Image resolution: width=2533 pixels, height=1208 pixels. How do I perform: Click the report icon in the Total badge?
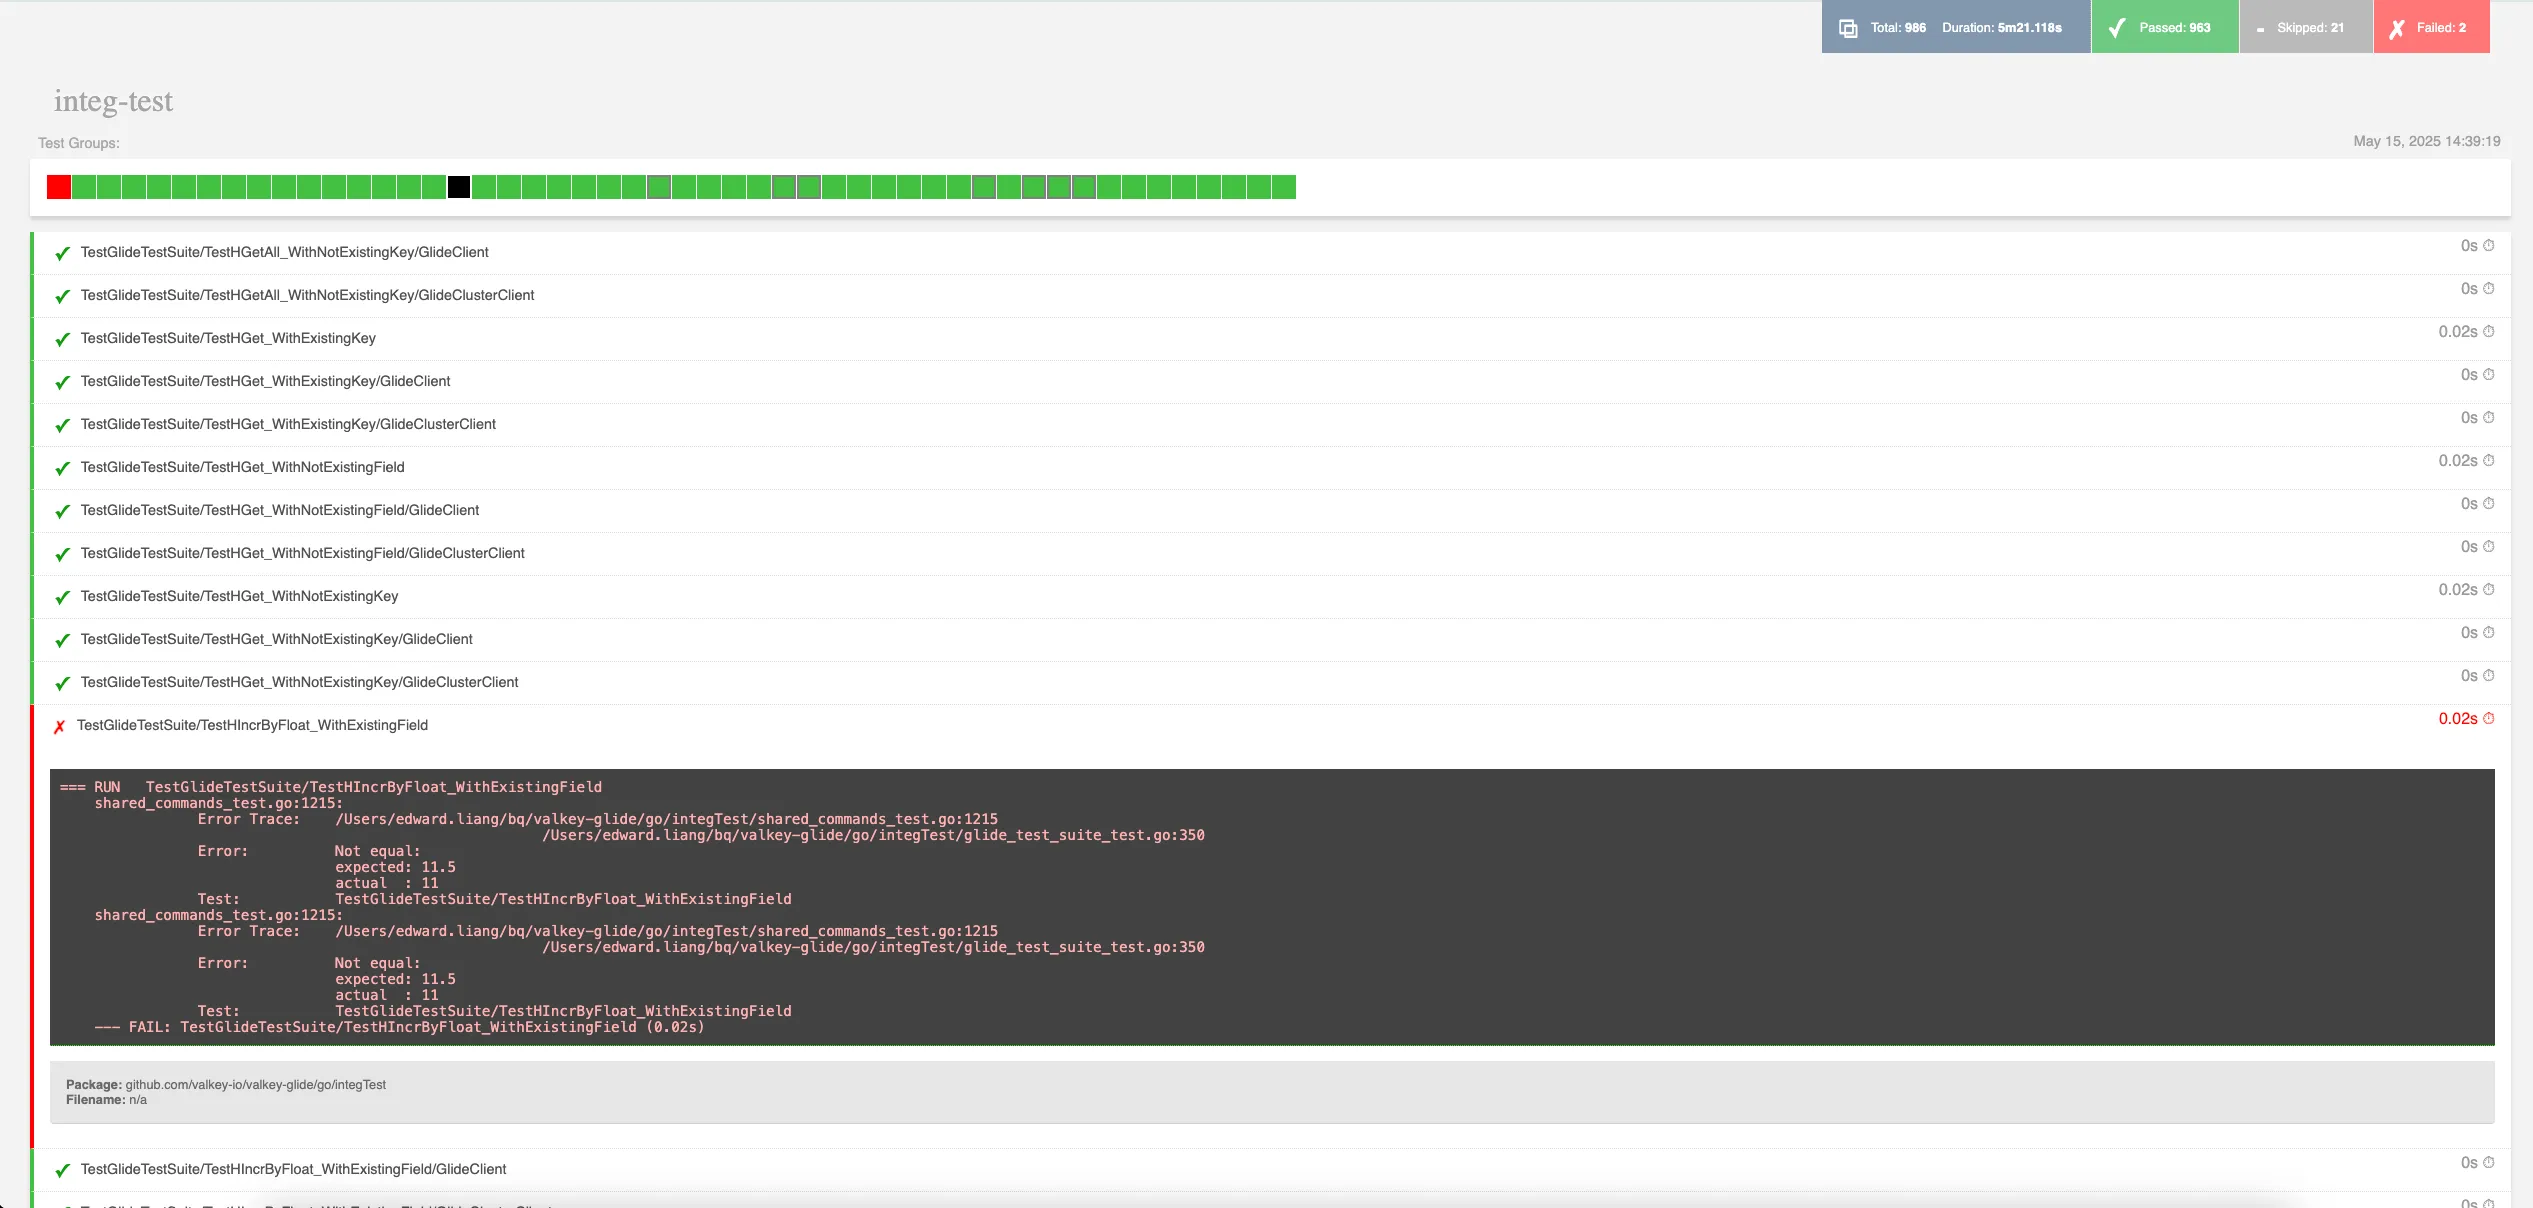1848,27
